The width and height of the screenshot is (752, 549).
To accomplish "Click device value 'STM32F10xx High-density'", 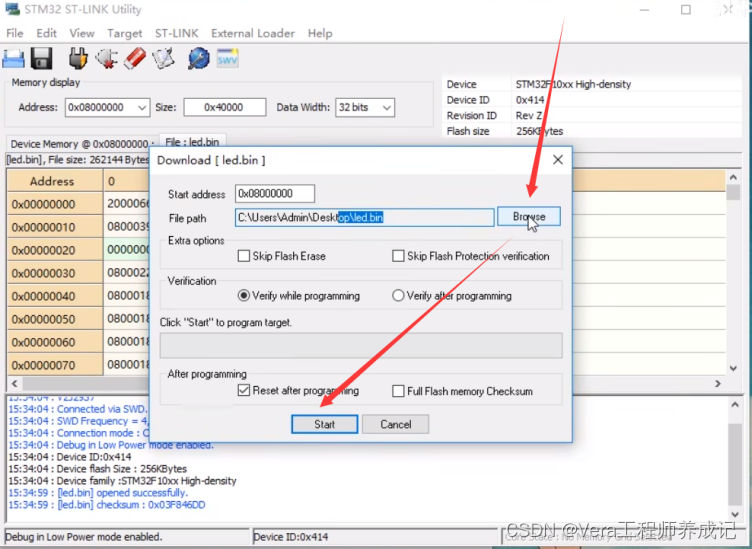I will pyautogui.click(x=573, y=84).
